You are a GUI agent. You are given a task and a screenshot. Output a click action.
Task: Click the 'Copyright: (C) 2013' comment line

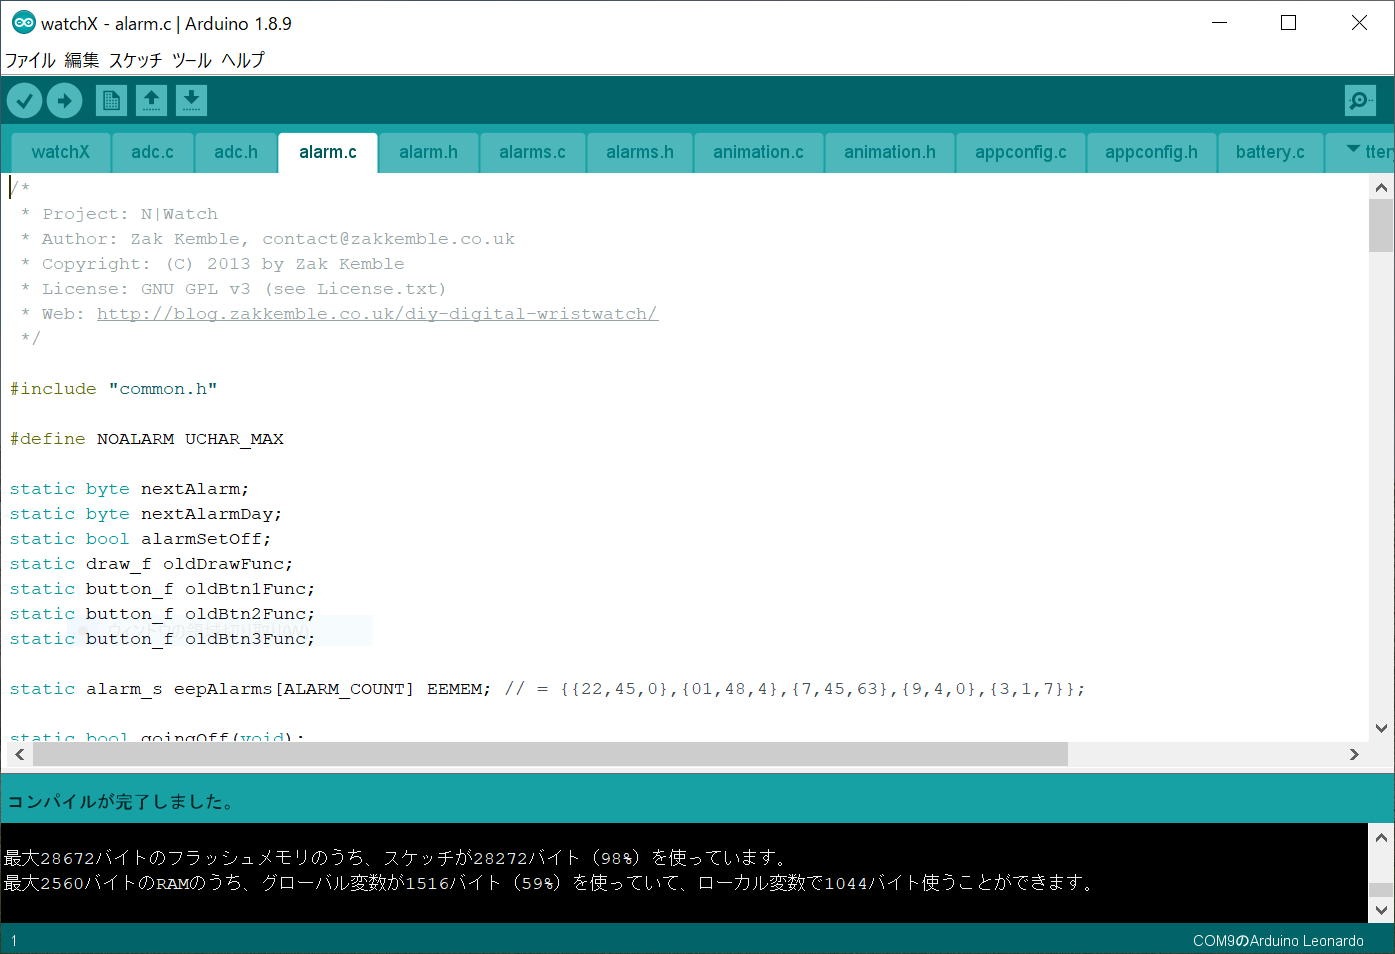[x=213, y=264]
